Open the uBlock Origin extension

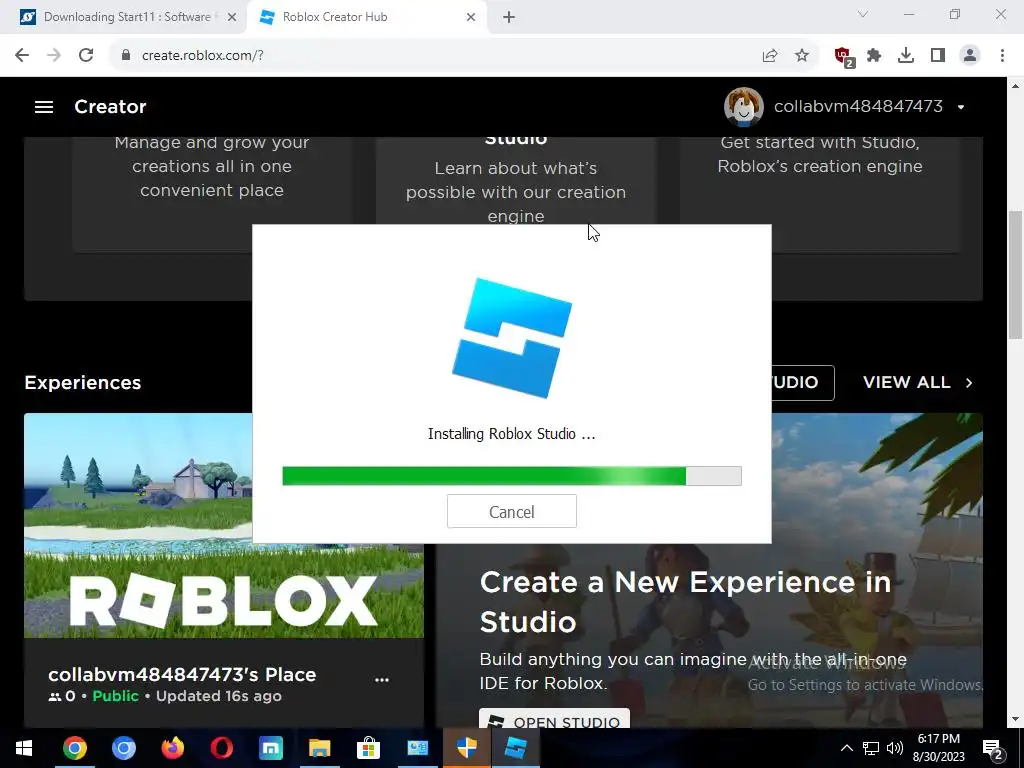point(844,57)
